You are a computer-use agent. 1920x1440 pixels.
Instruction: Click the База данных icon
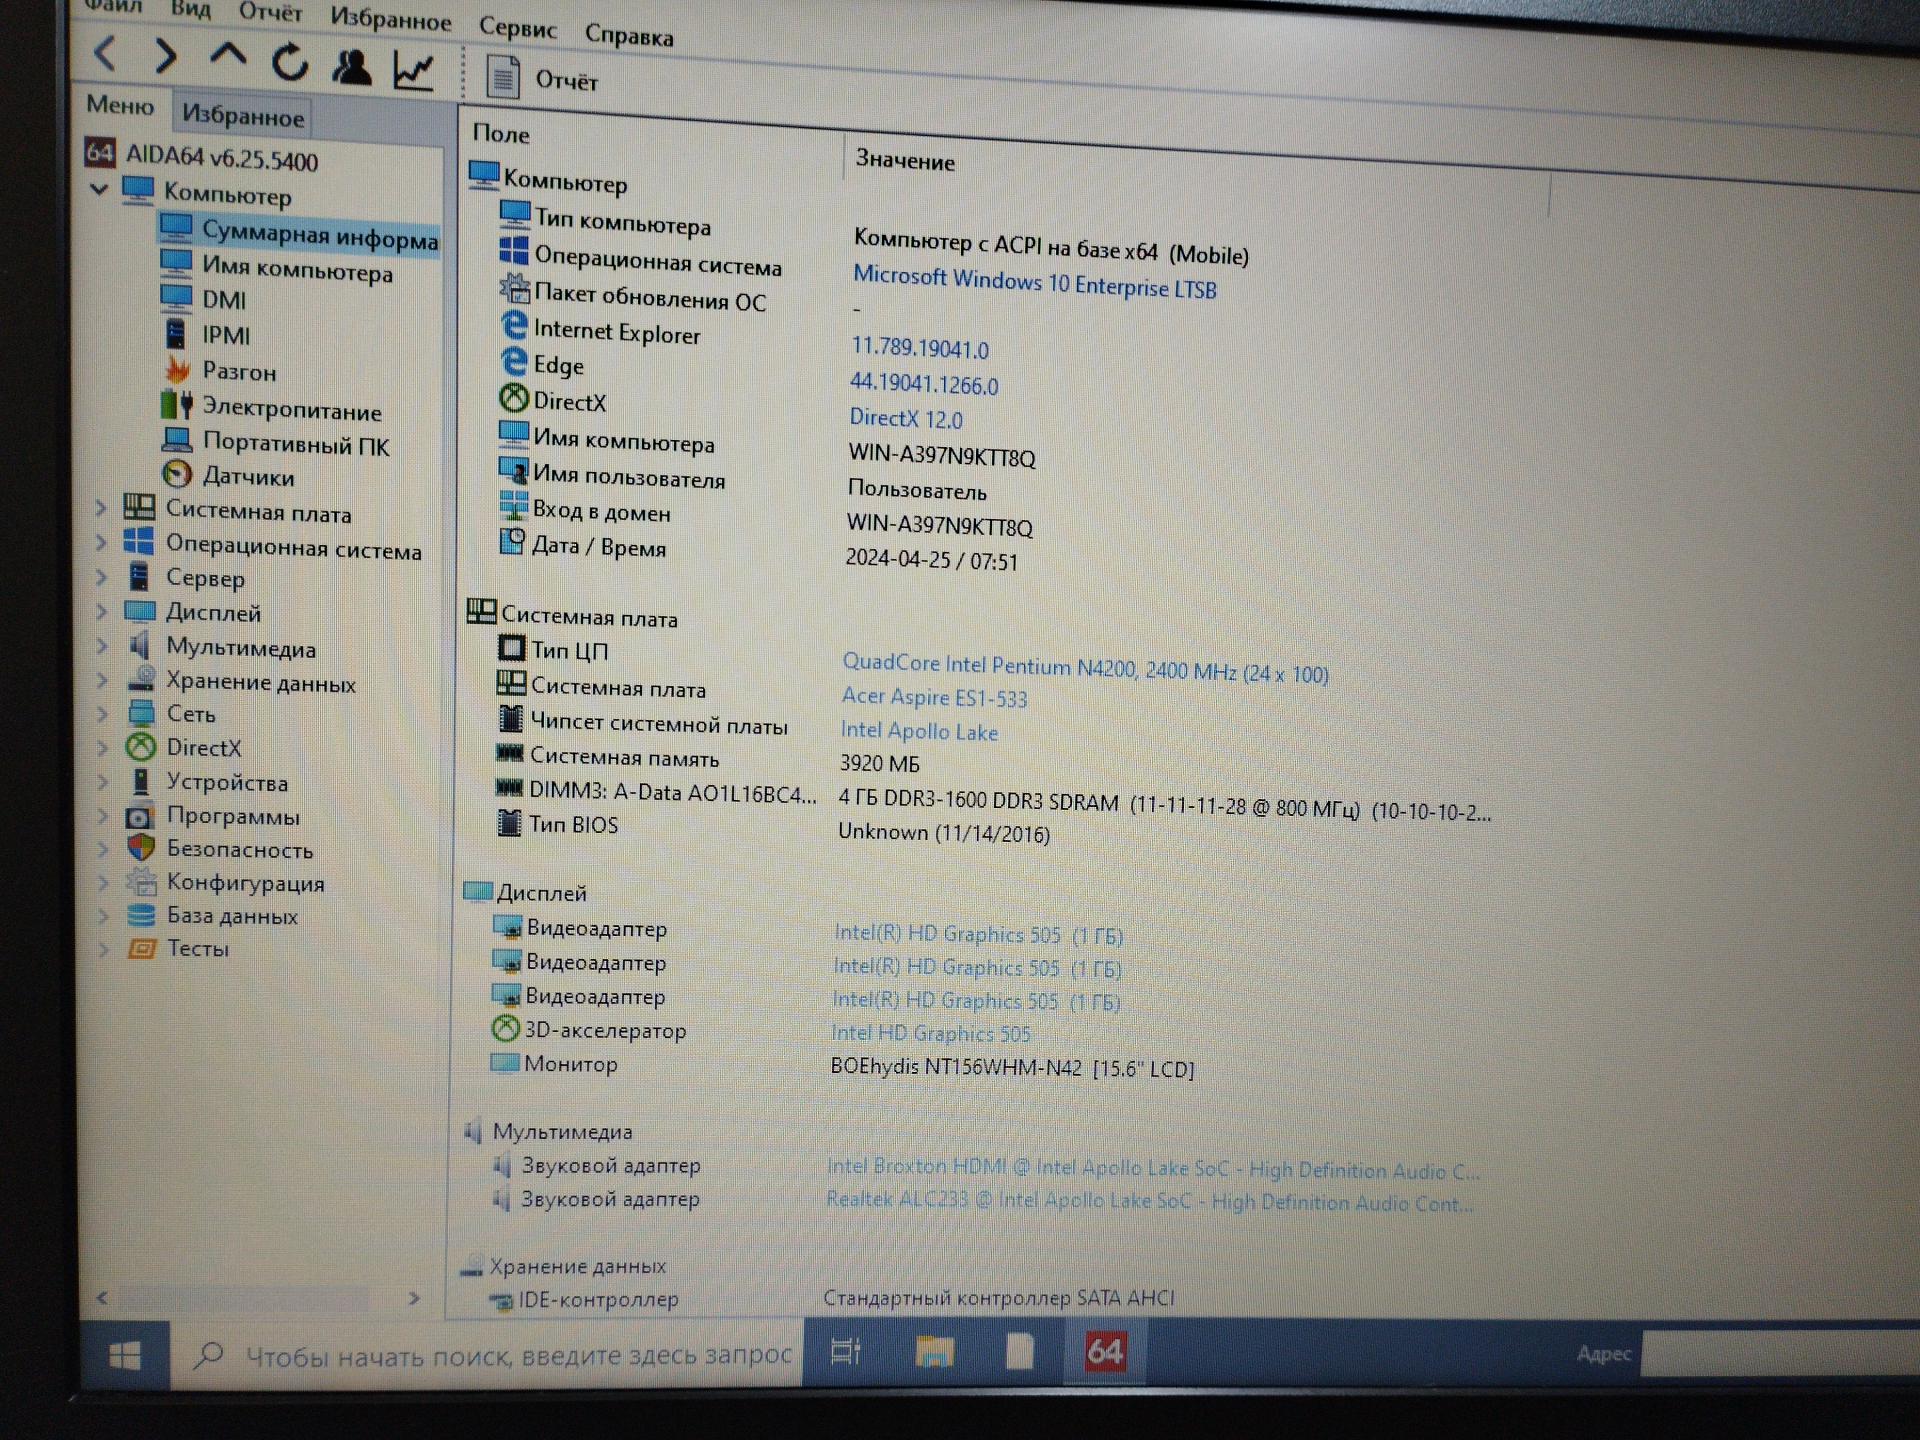coord(142,915)
